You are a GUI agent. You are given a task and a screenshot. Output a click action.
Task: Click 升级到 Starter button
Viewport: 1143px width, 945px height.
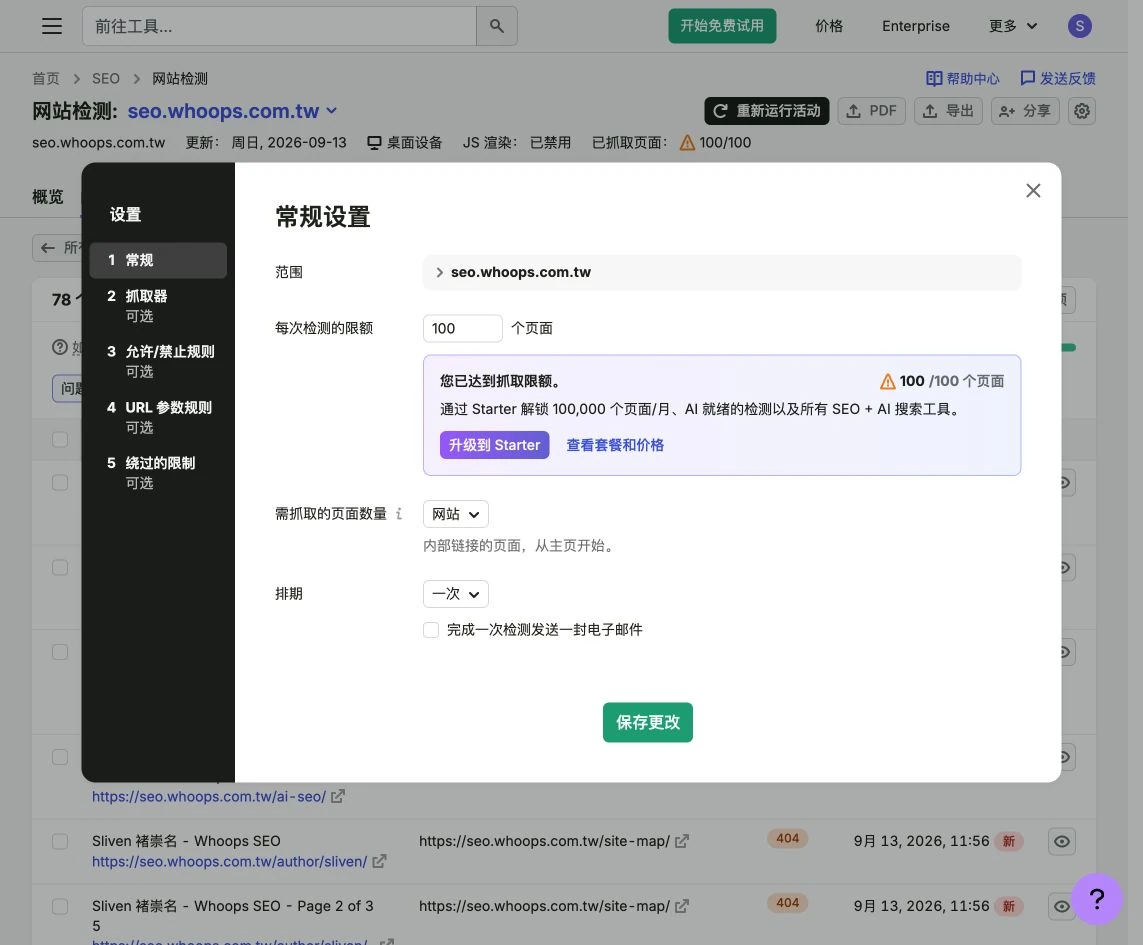pos(494,445)
